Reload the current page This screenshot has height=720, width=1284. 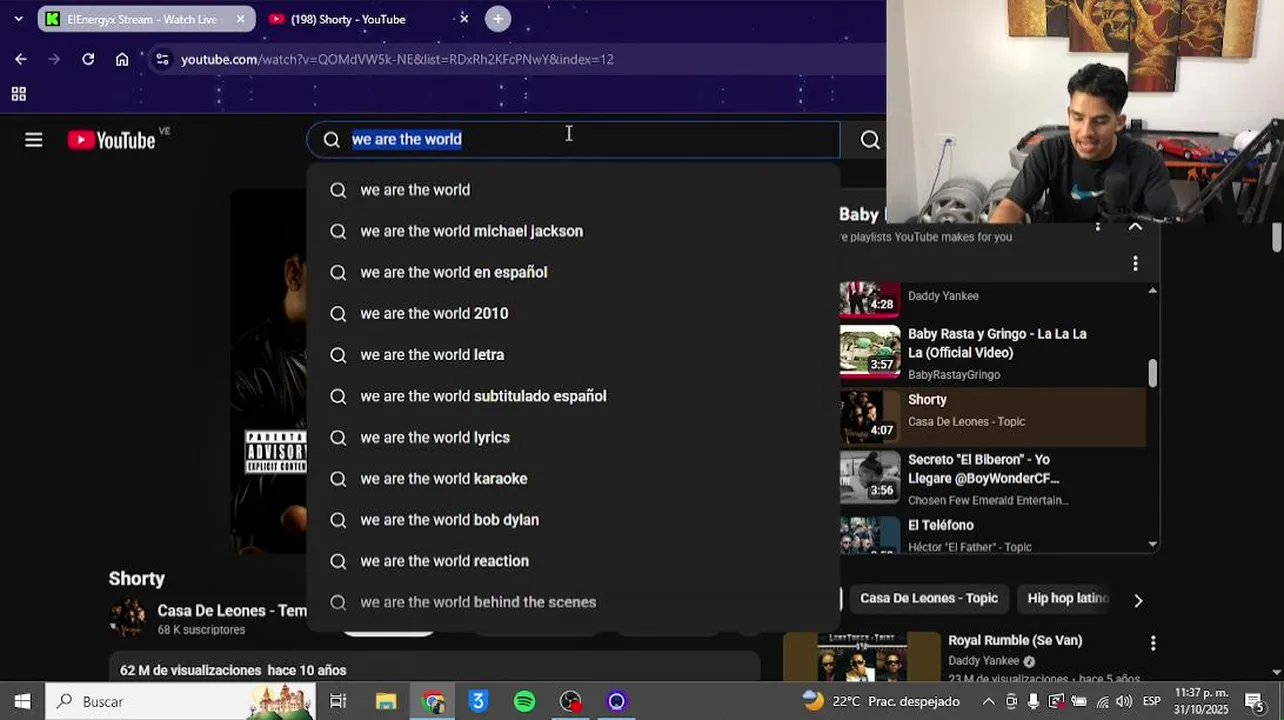coord(88,59)
